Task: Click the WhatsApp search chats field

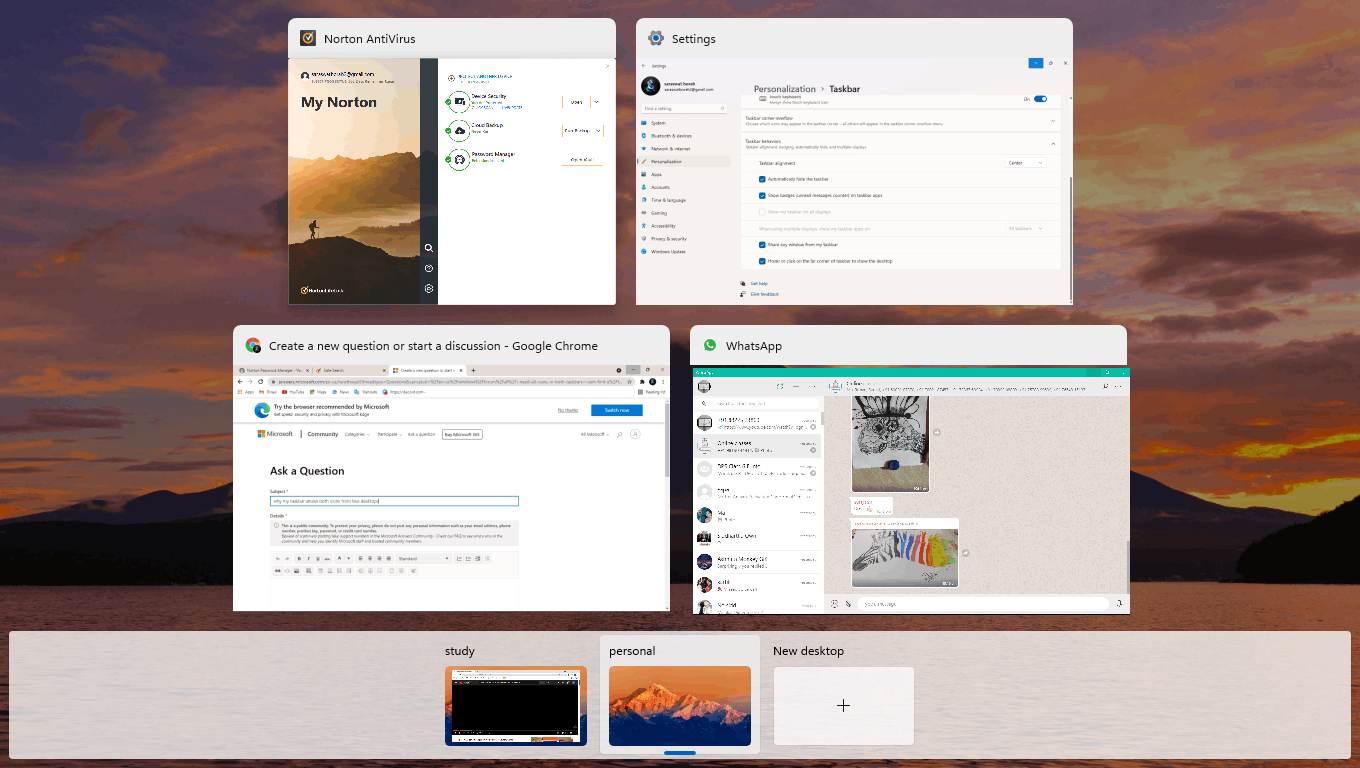Action: [x=758, y=405]
